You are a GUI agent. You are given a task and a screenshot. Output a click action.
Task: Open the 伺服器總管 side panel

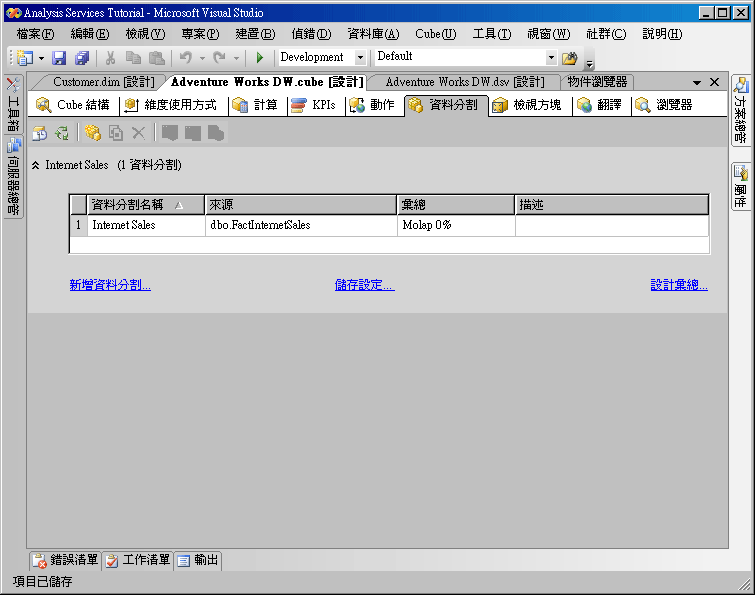pos(13,177)
